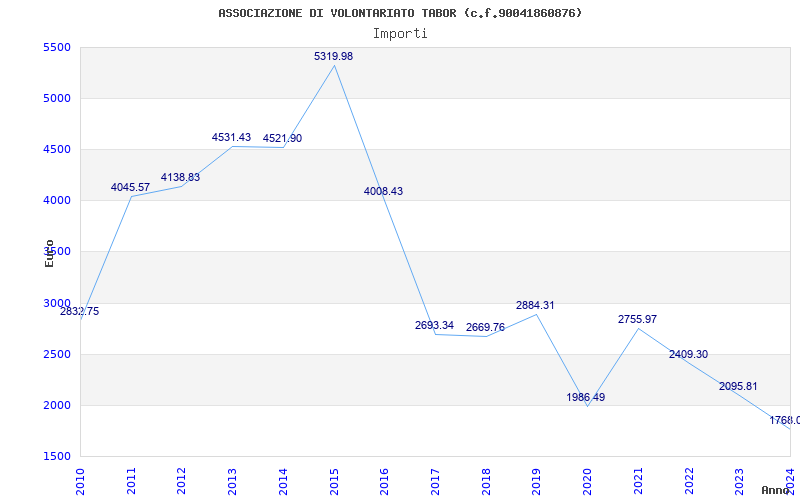
Task: Click the data label 2669.76
Action: (x=485, y=328)
